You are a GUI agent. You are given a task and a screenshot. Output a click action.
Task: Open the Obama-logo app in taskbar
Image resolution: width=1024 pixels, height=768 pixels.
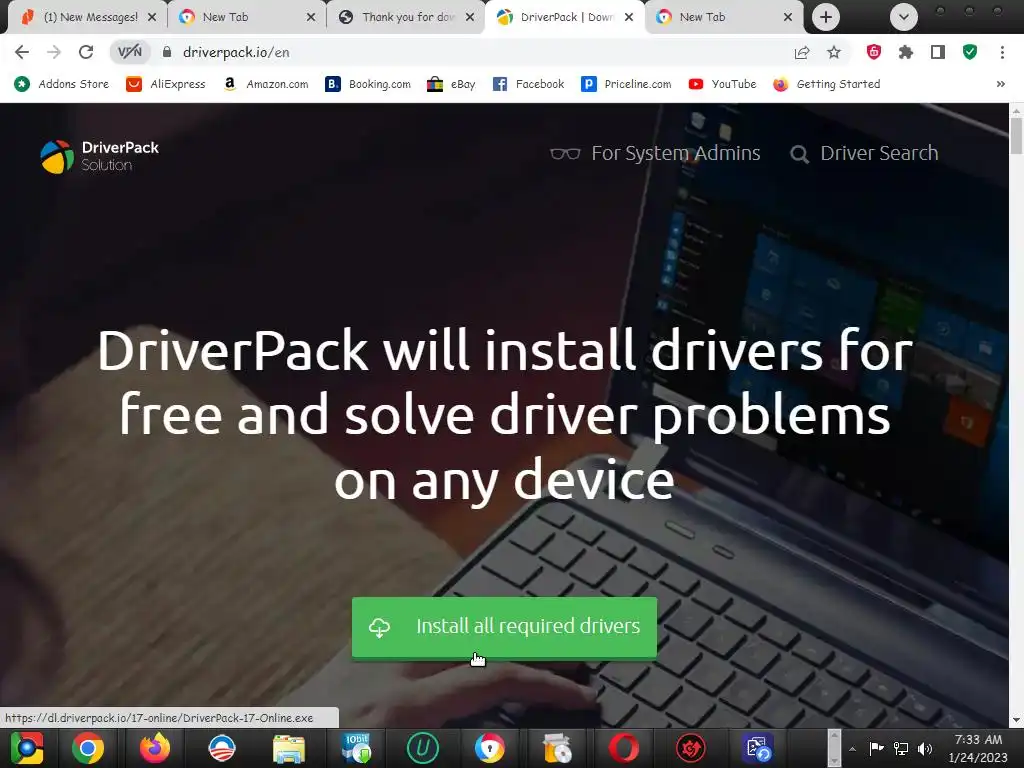pos(221,748)
